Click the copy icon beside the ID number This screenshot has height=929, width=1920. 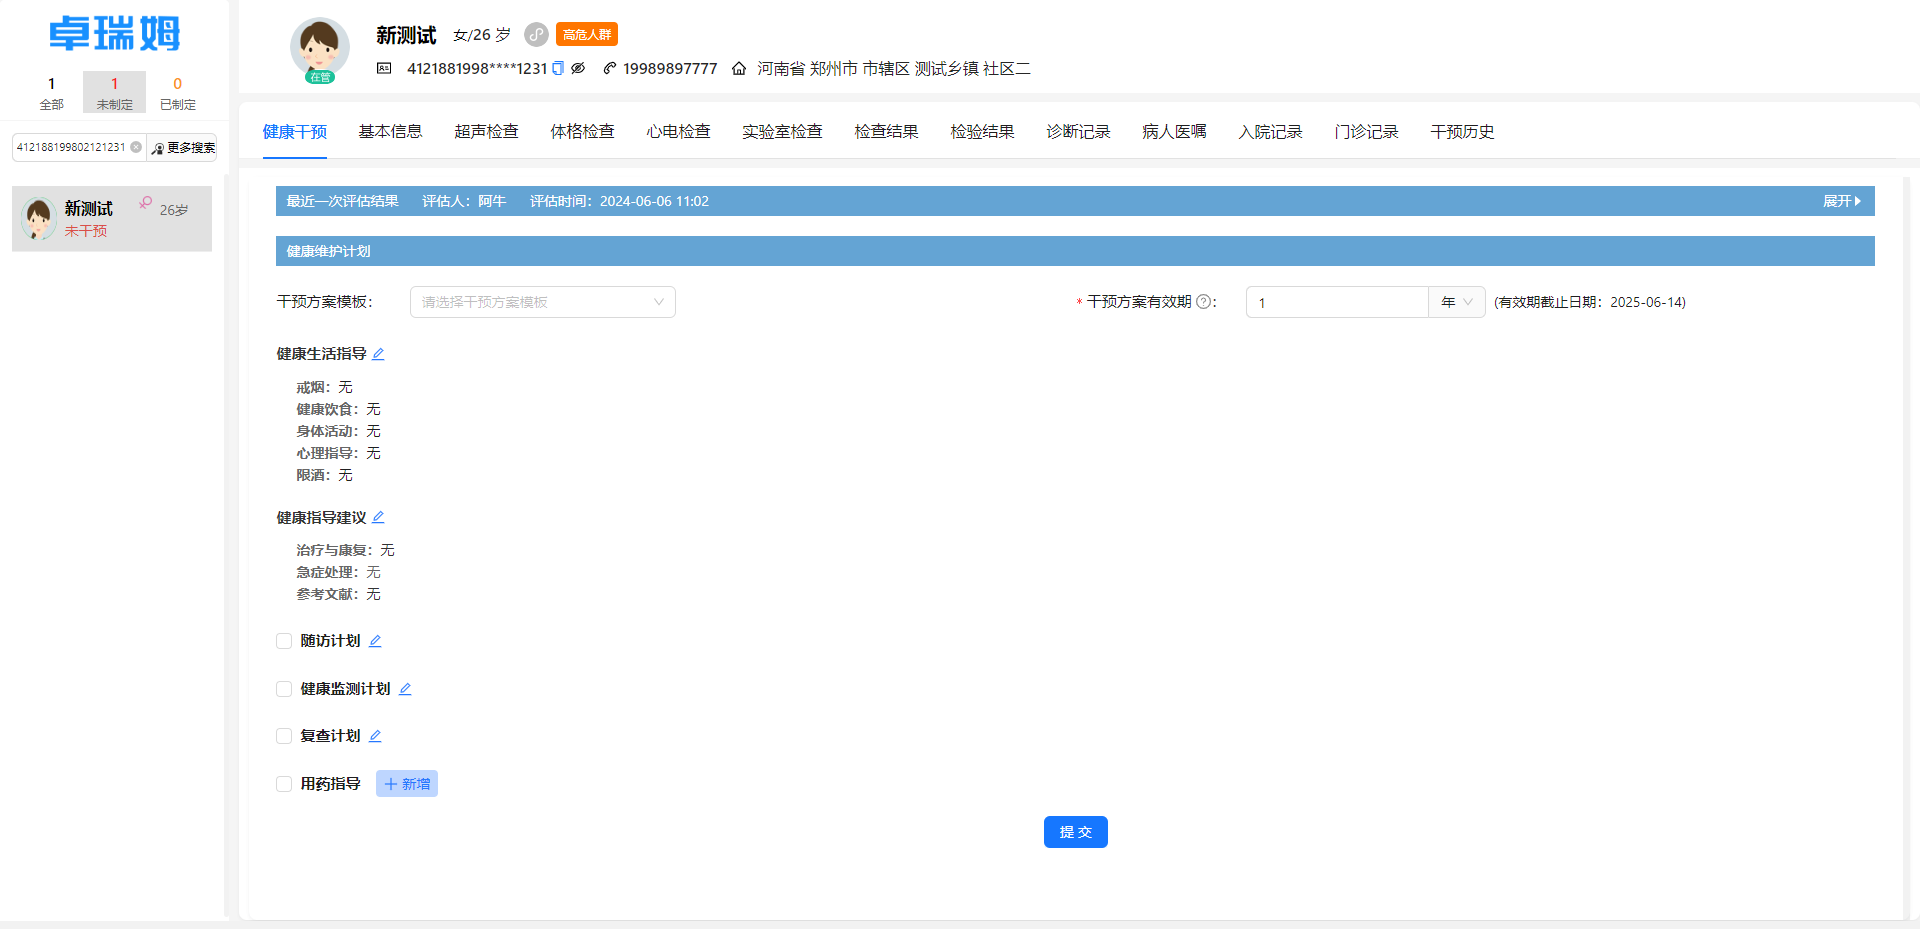point(556,68)
